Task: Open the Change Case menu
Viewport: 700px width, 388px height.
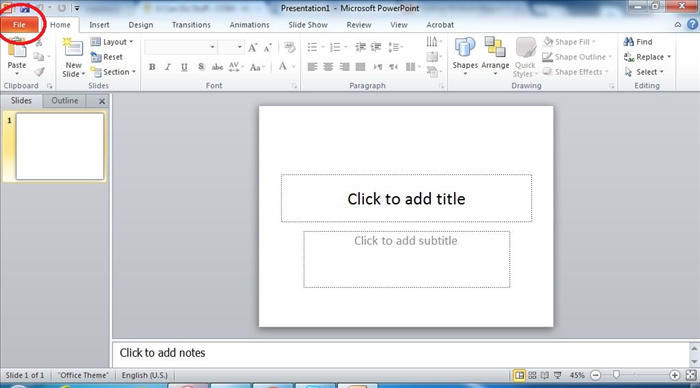Action: pyautogui.click(x=257, y=67)
